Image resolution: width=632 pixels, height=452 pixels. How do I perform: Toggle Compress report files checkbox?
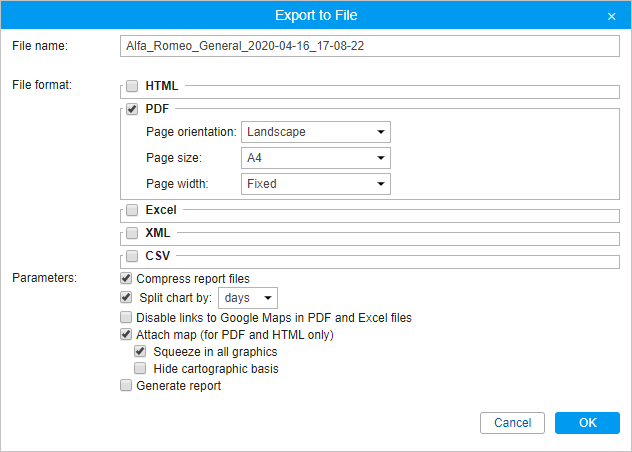pos(126,279)
